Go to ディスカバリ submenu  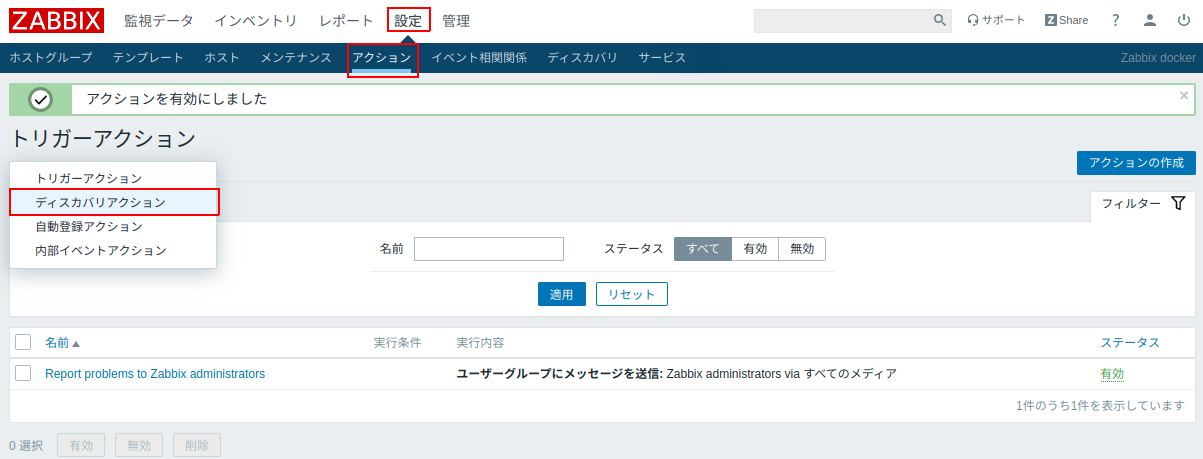[x=582, y=58]
